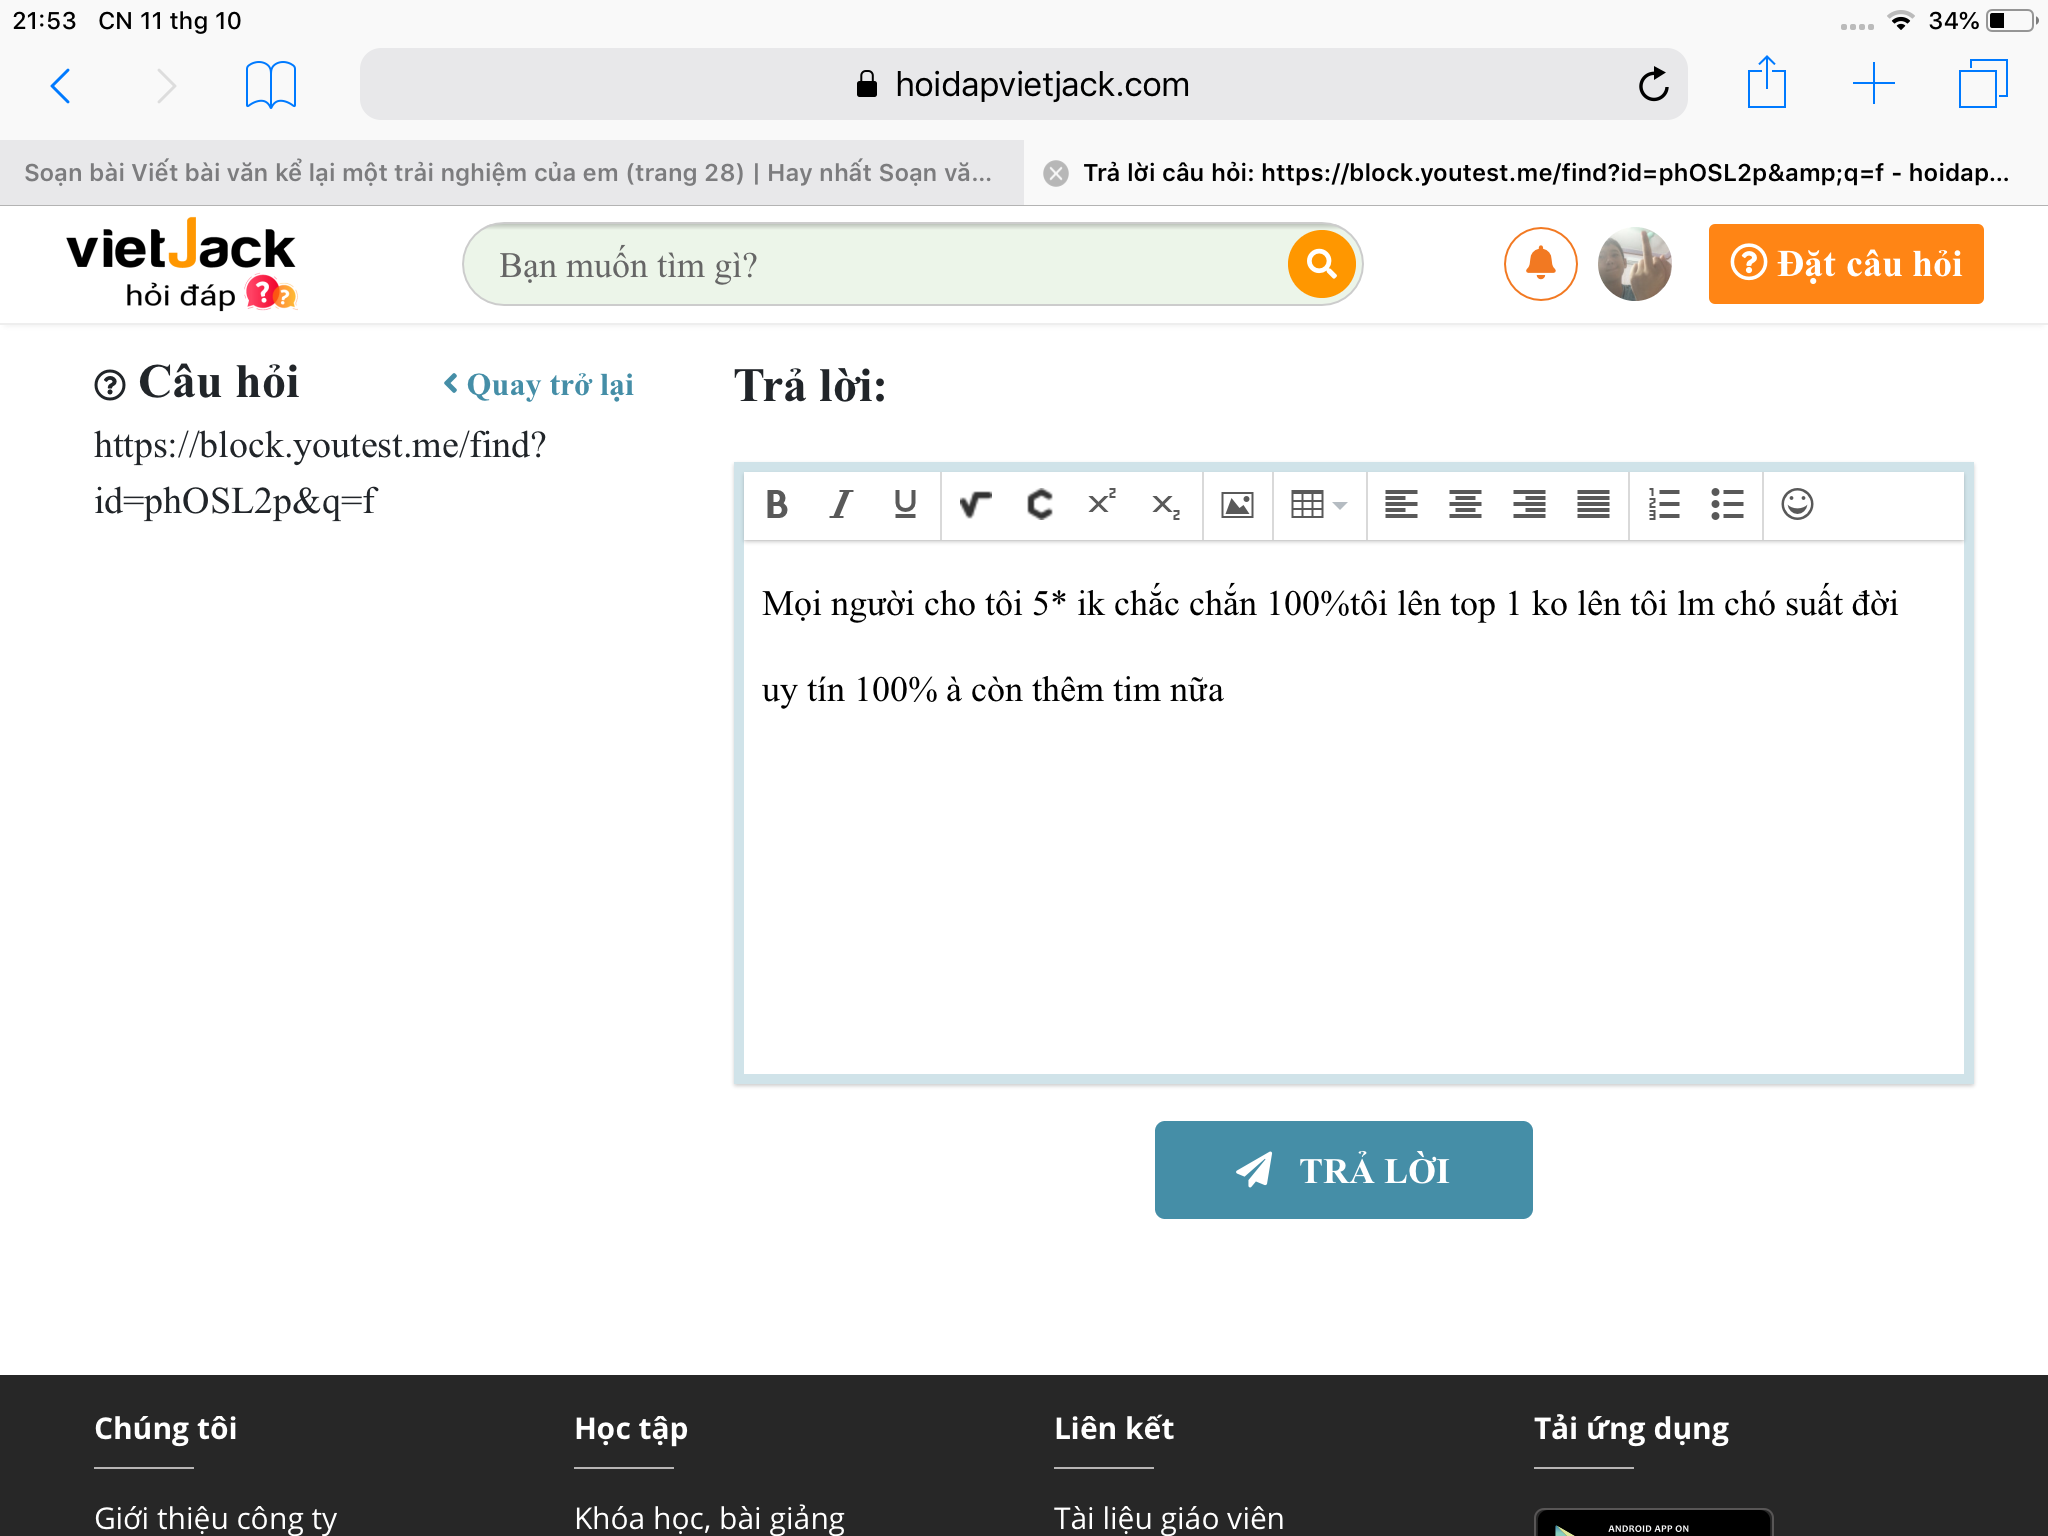Insert an image into the answer
Image resolution: width=2048 pixels, height=1536 pixels.
[x=1237, y=504]
